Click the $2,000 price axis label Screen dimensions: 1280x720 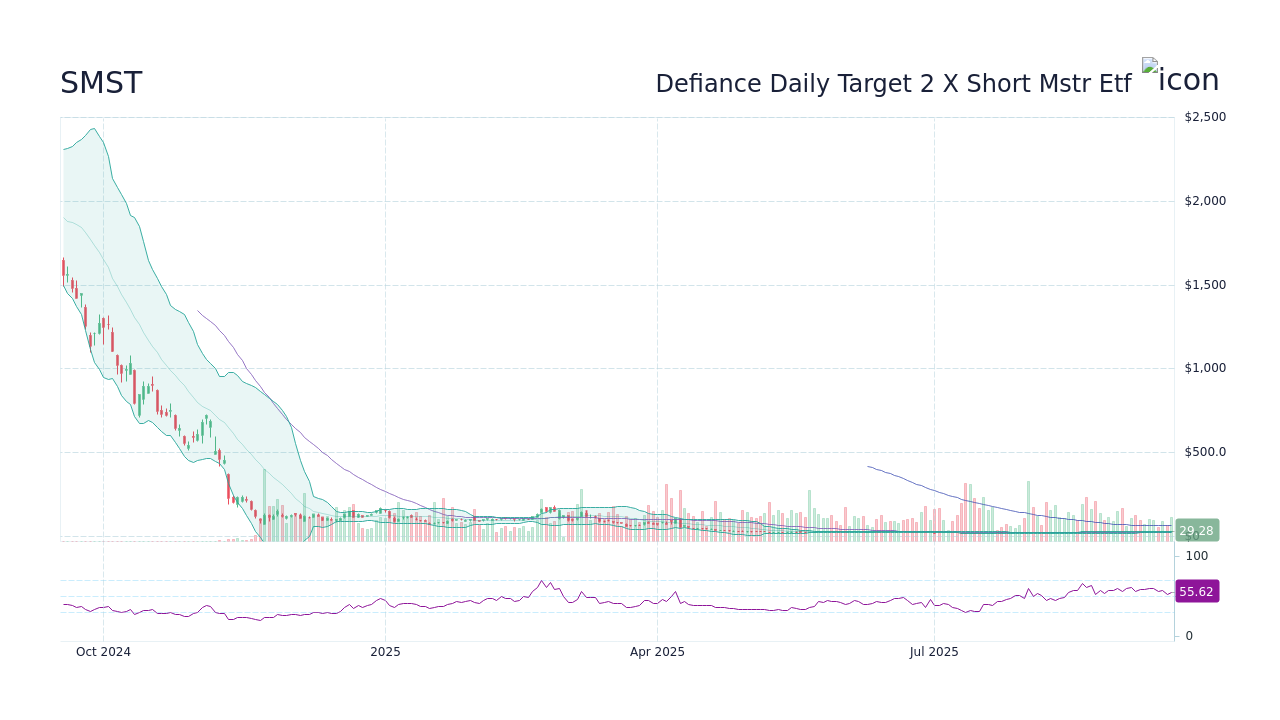pos(1205,201)
